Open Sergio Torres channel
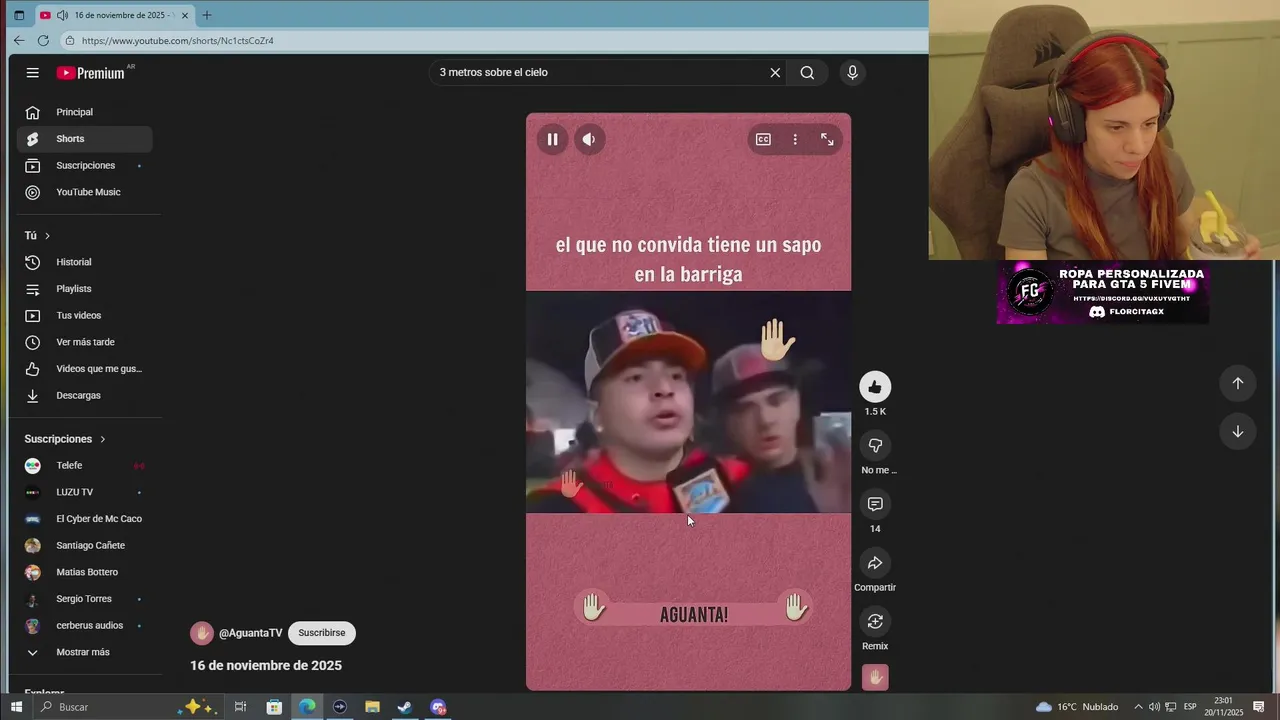The height and width of the screenshot is (720, 1280). (x=84, y=599)
